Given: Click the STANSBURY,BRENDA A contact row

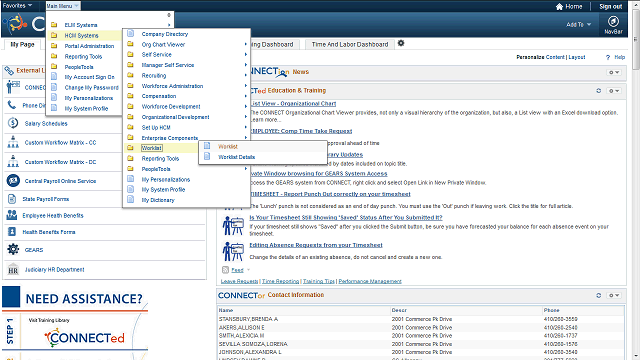Looking at the screenshot, I should (x=420, y=319).
